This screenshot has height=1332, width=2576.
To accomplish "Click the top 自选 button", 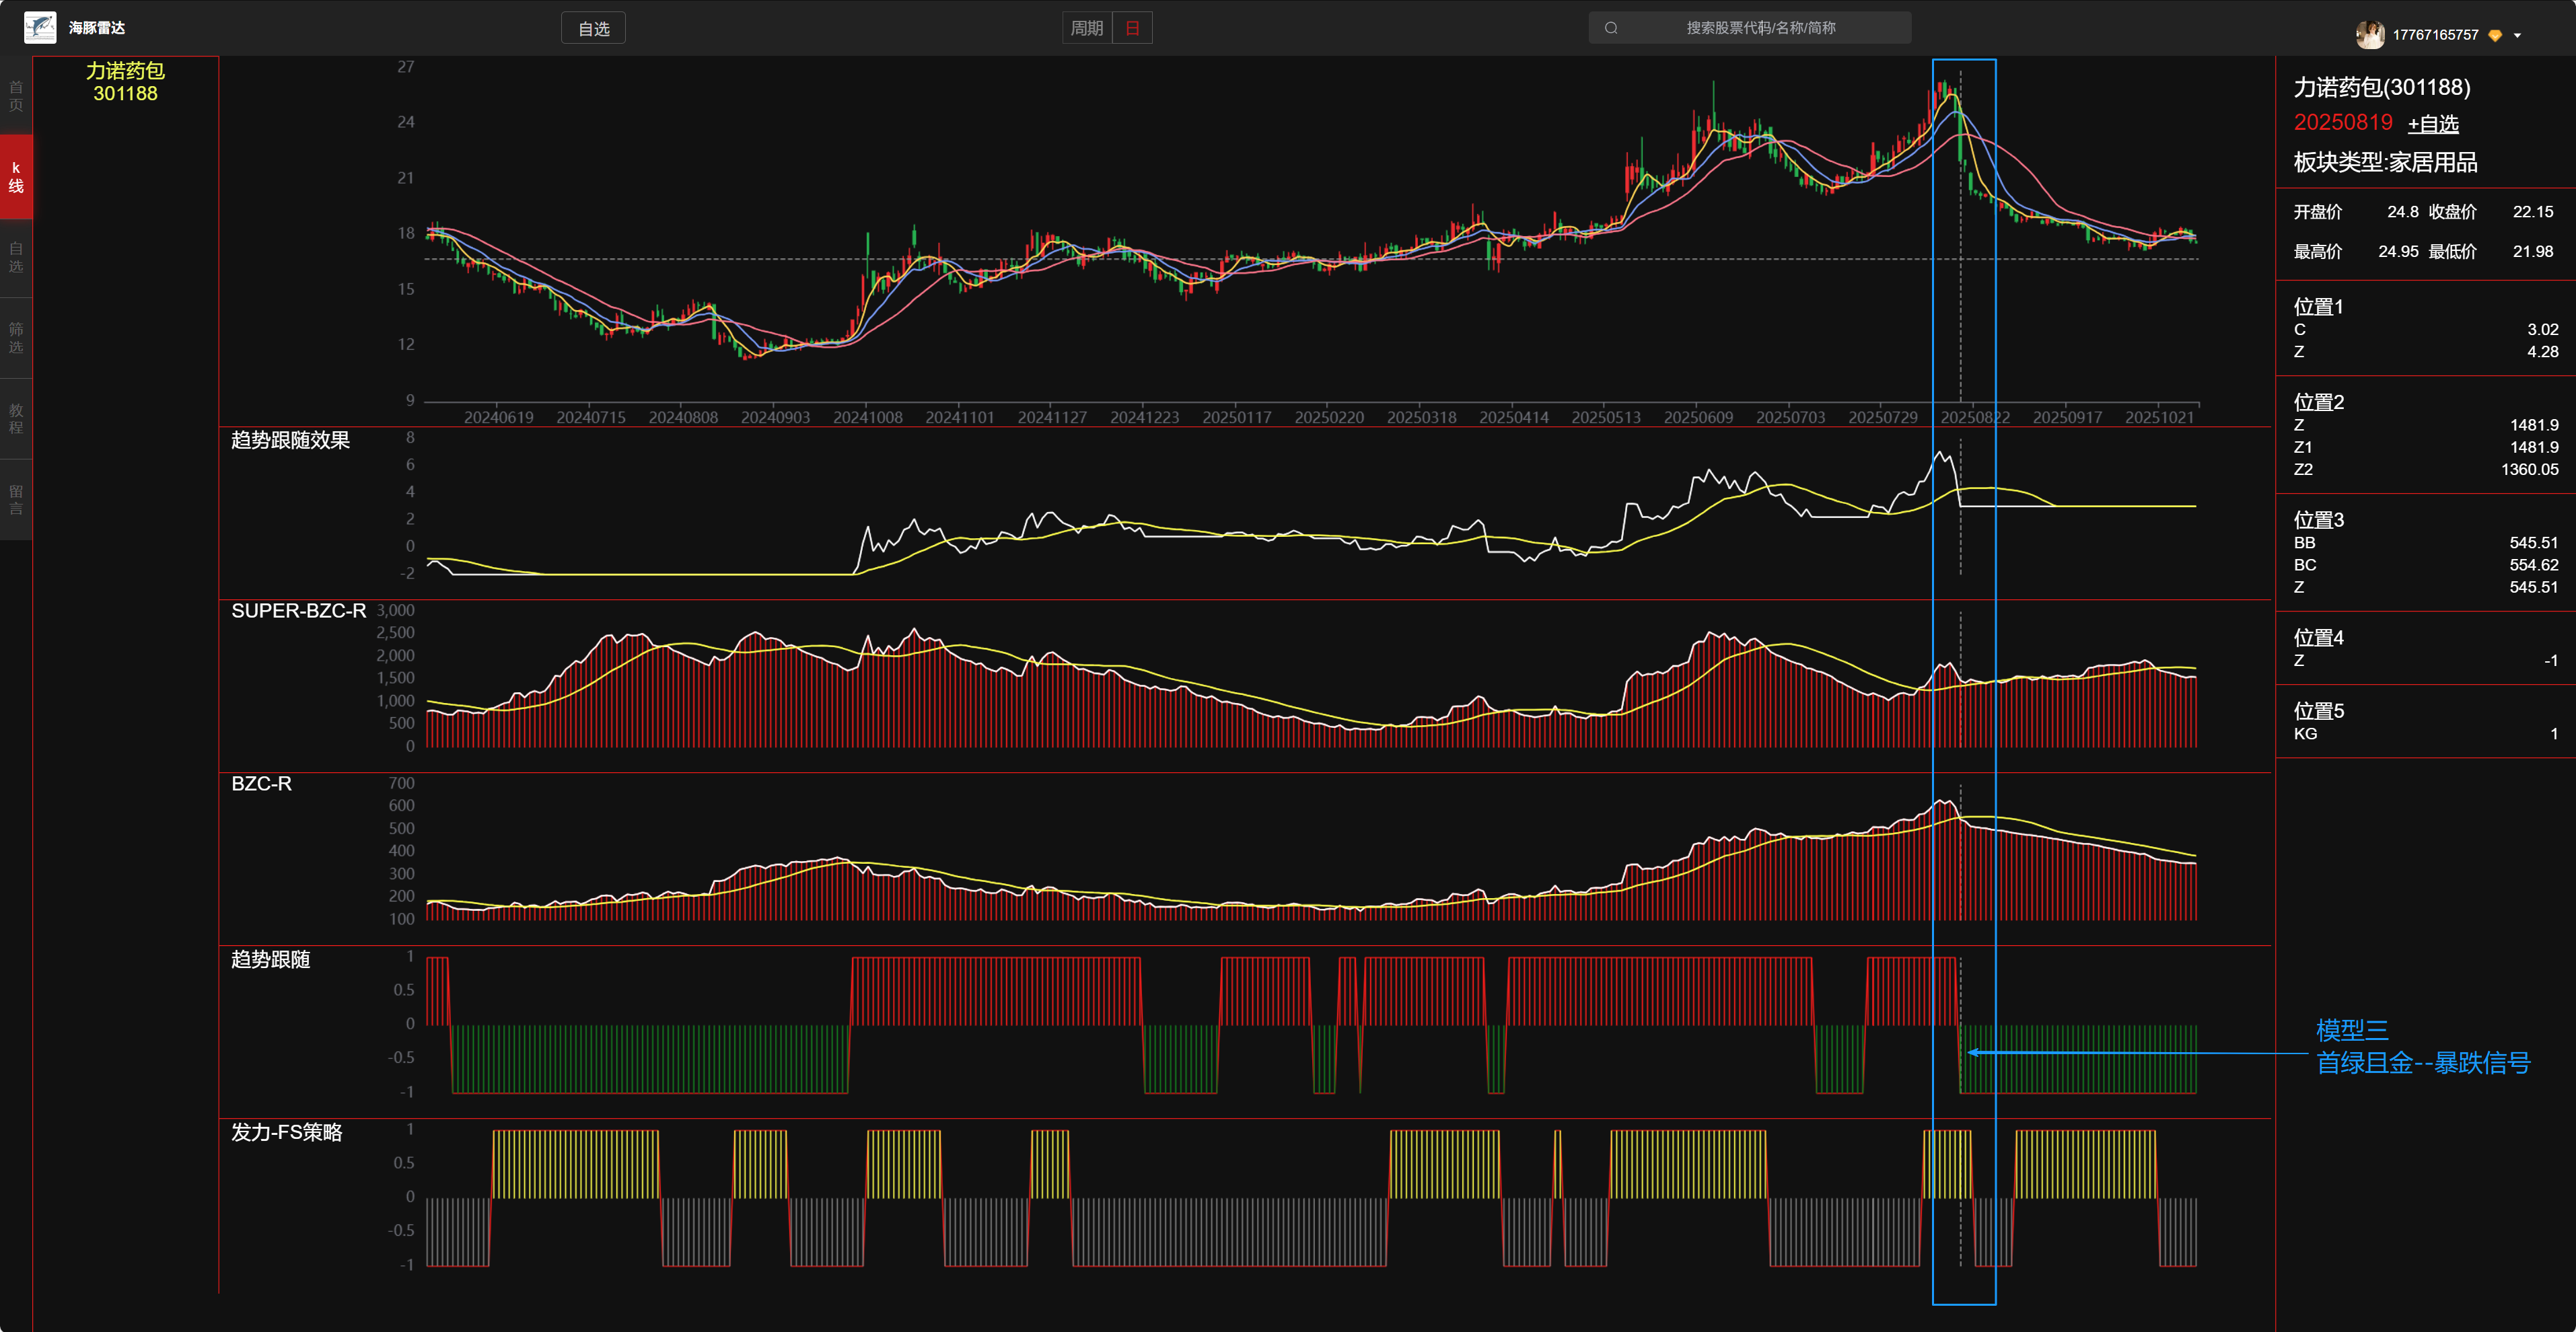I will click(593, 29).
